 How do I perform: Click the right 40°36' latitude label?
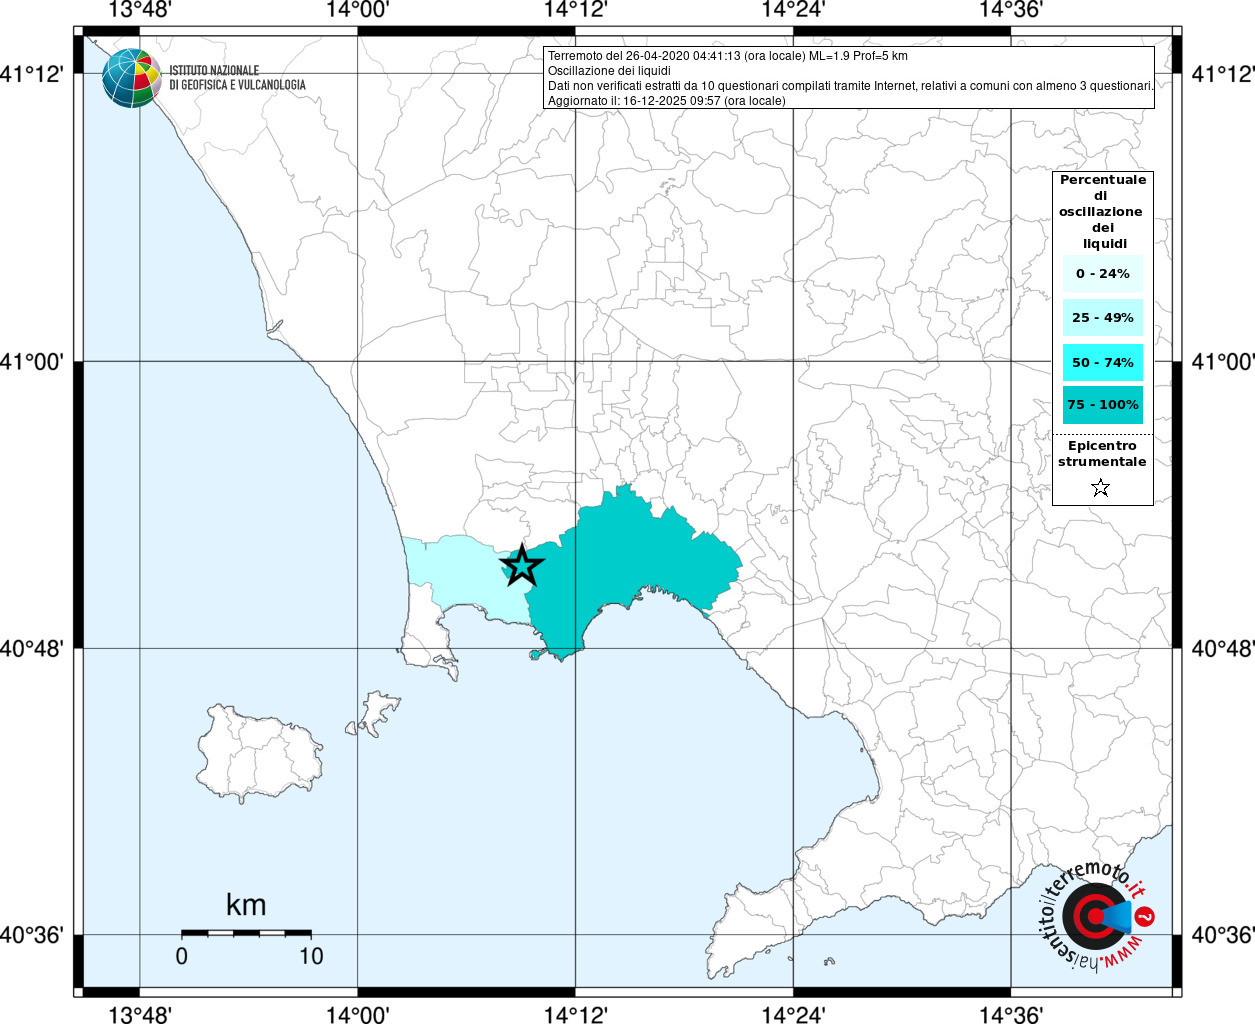(1222, 935)
